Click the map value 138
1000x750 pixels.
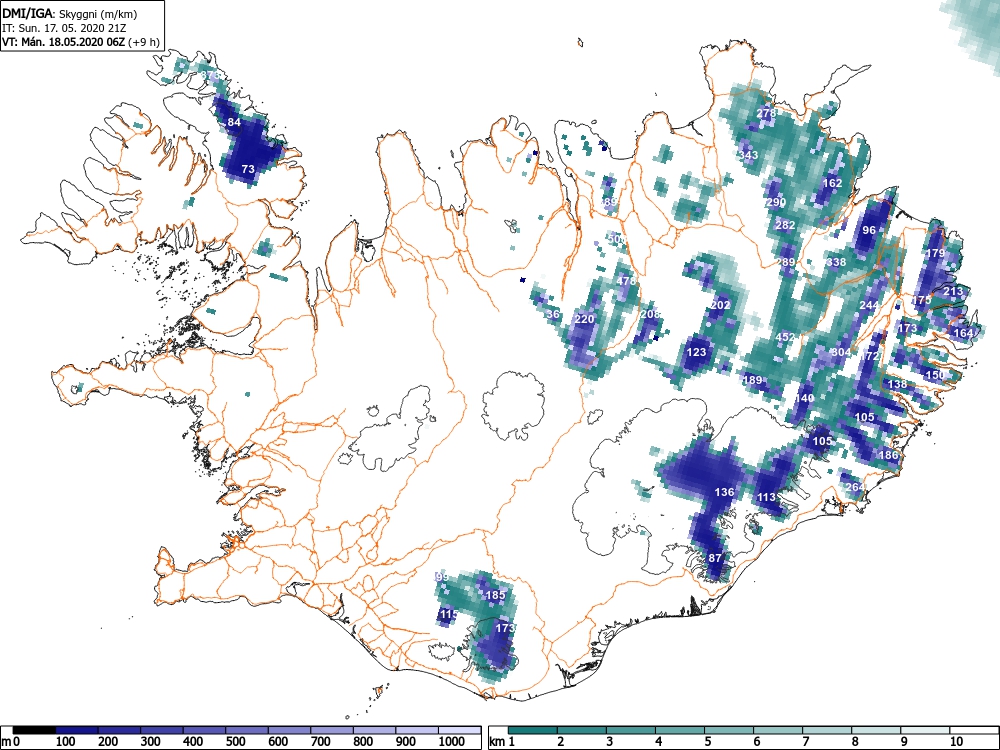coord(897,384)
